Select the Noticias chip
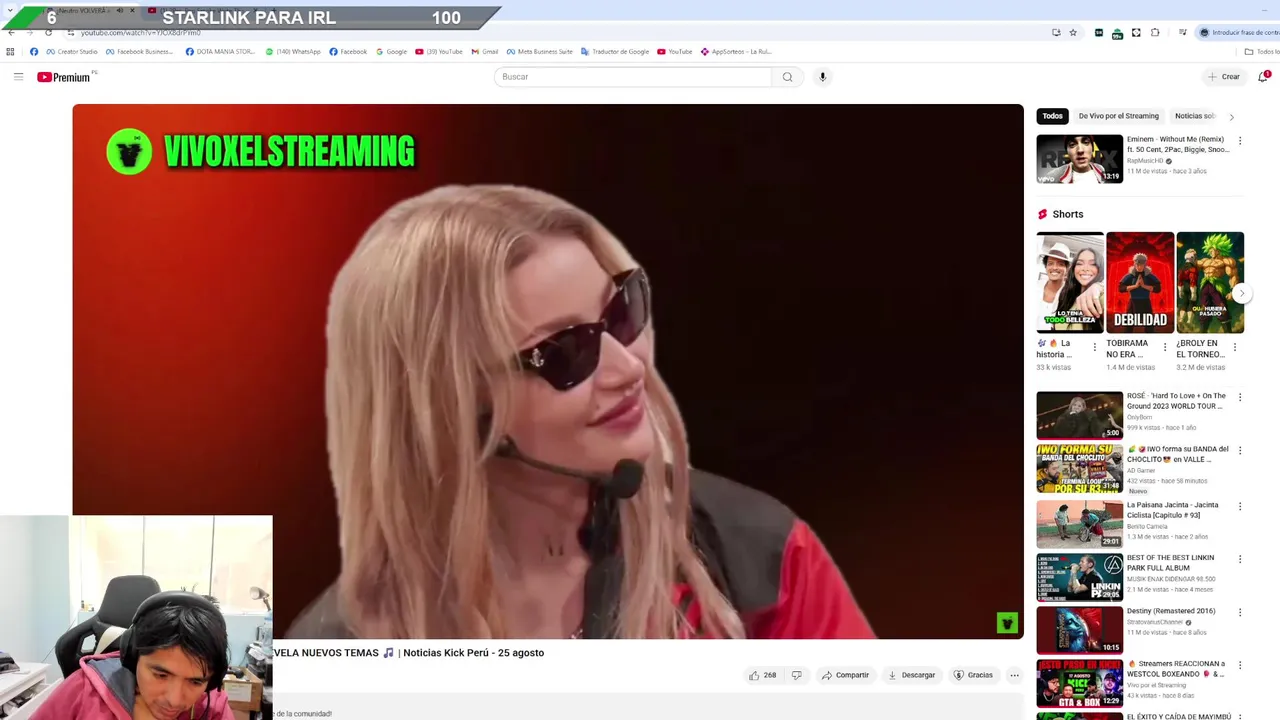This screenshot has height=720, width=1280. pos(1195,116)
